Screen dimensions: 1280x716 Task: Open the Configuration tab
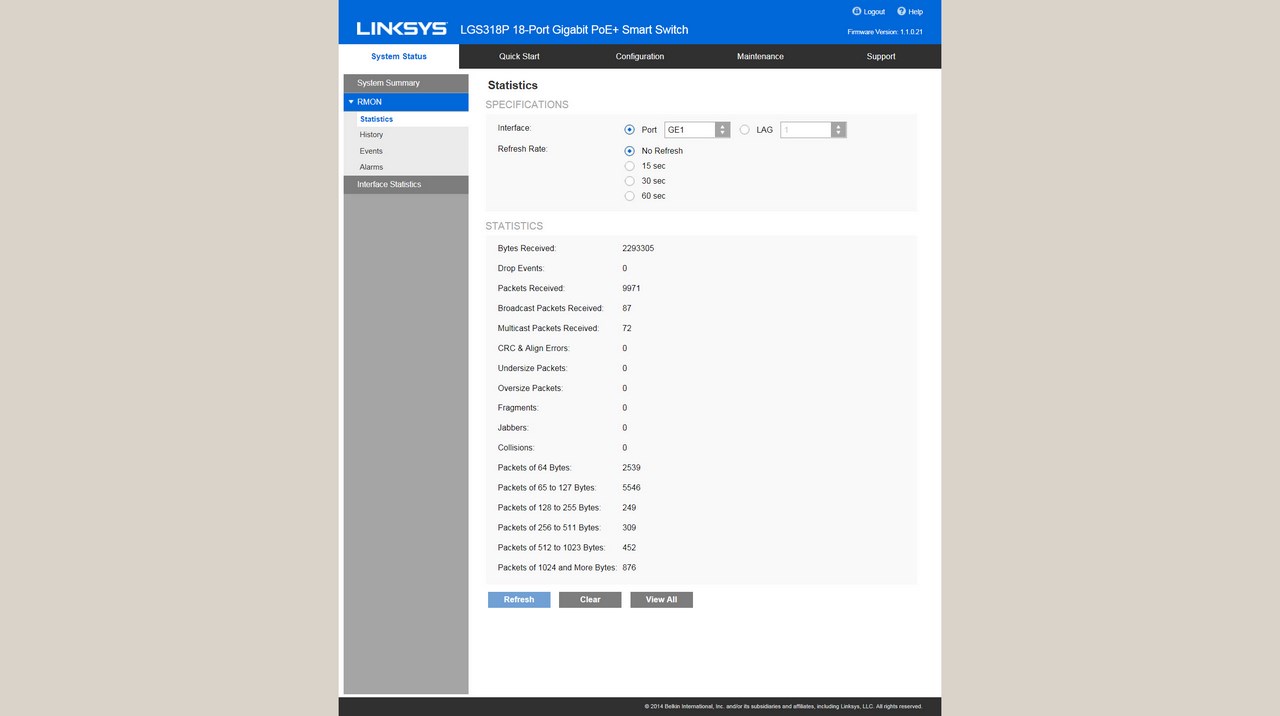(x=640, y=57)
